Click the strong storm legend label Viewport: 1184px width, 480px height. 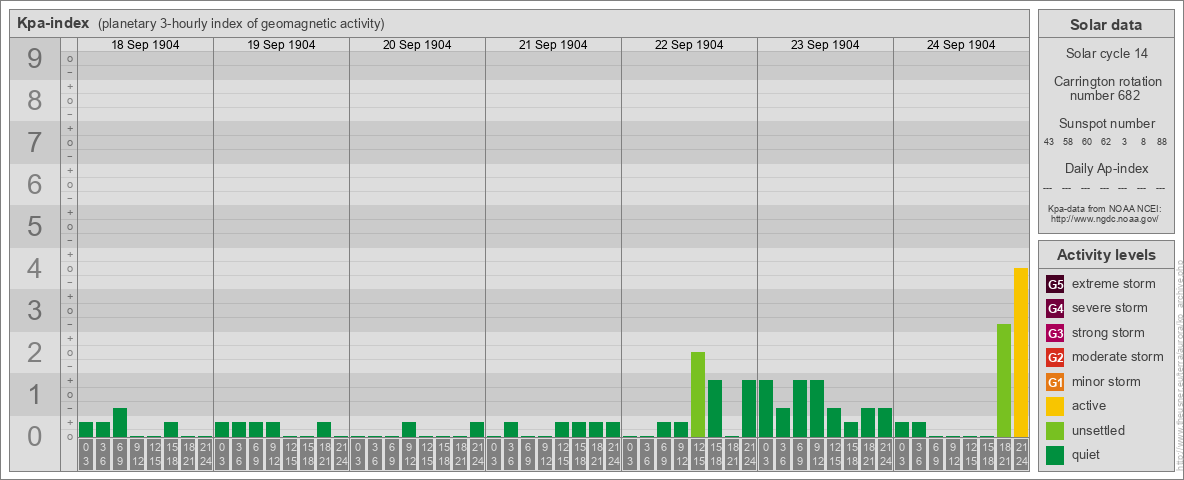click(1108, 333)
